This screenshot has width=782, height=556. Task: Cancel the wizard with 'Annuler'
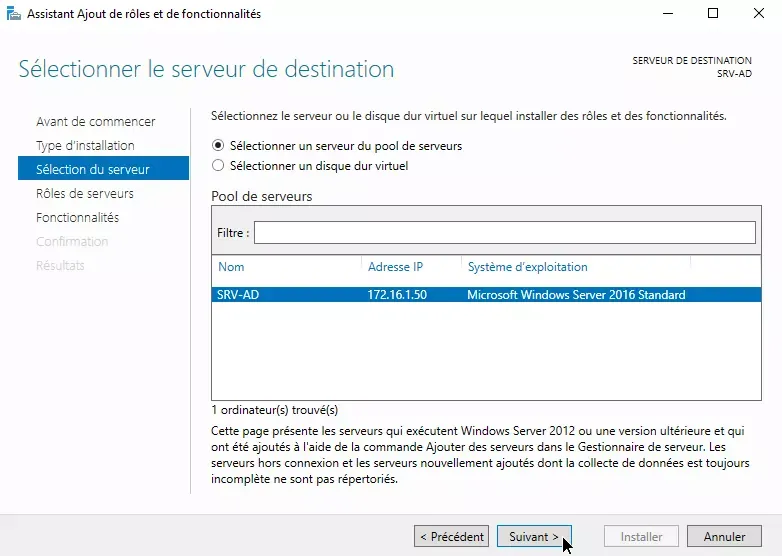pos(724,537)
